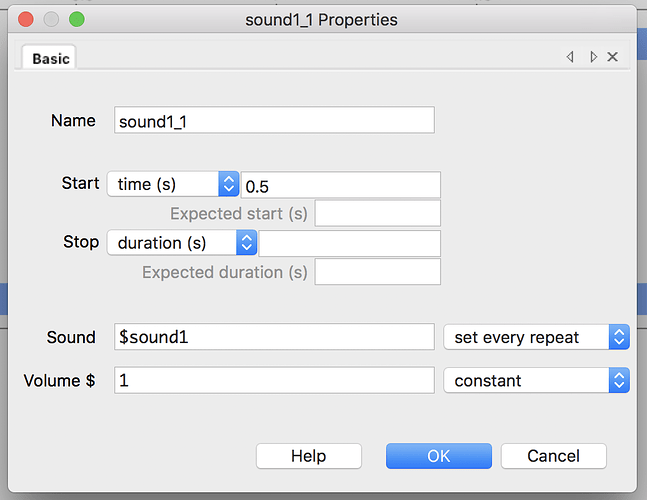
Task: Expand the Volume 'constant' dropdown
Action: (x=536, y=380)
